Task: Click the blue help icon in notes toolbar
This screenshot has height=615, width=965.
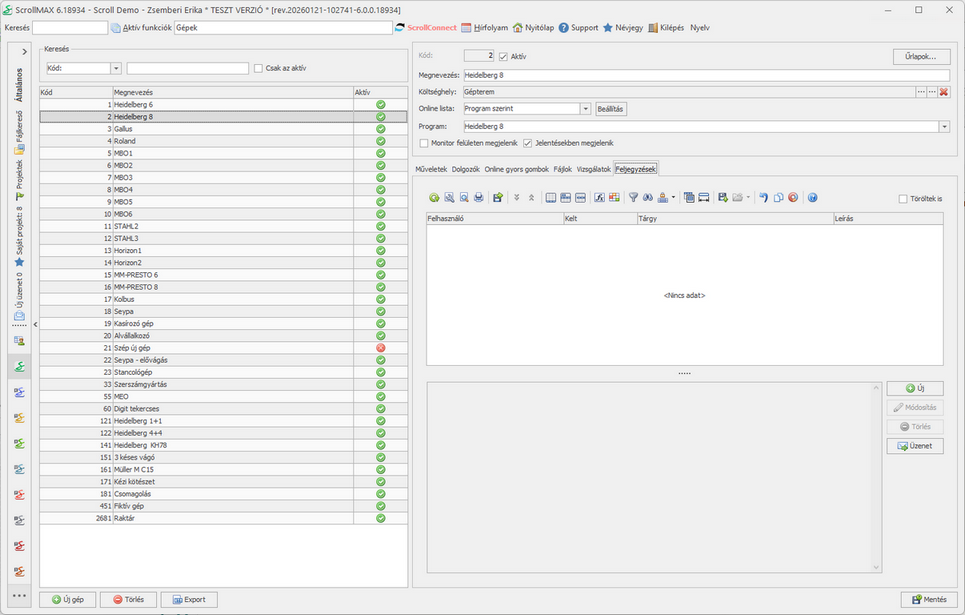Action: click(812, 198)
